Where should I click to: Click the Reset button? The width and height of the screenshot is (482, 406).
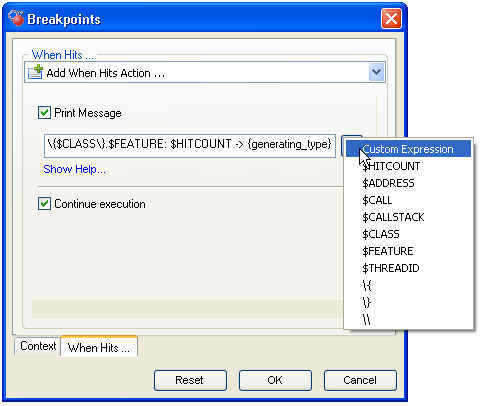point(190,380)
